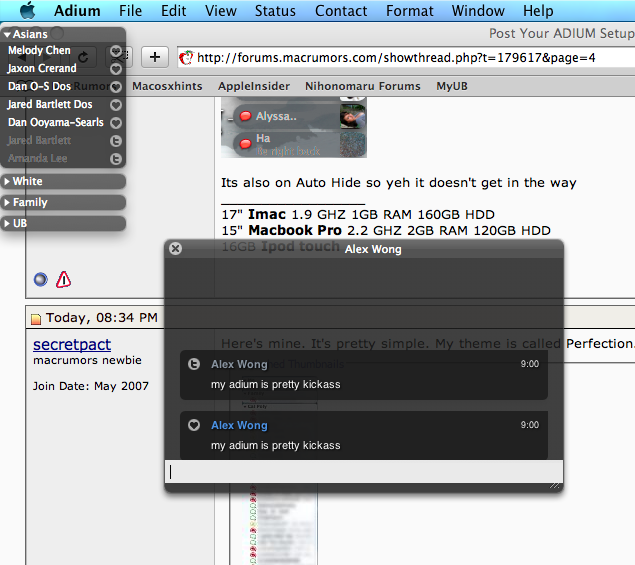Image resolution: width=635 pixels, height=565 pixels.
Task: Collapse the Asians contact group
Action: (x=7, y=35)
